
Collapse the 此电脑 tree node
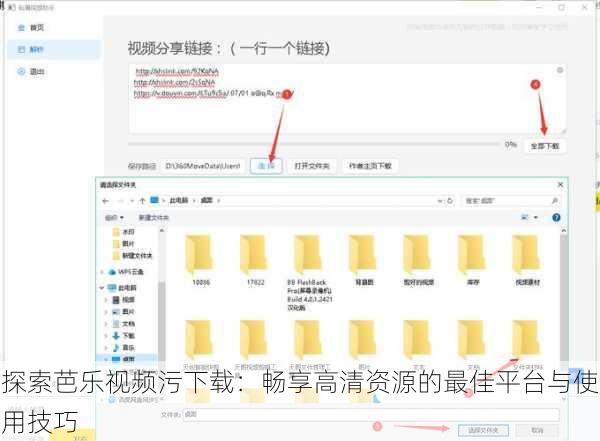tap(102, 287)
